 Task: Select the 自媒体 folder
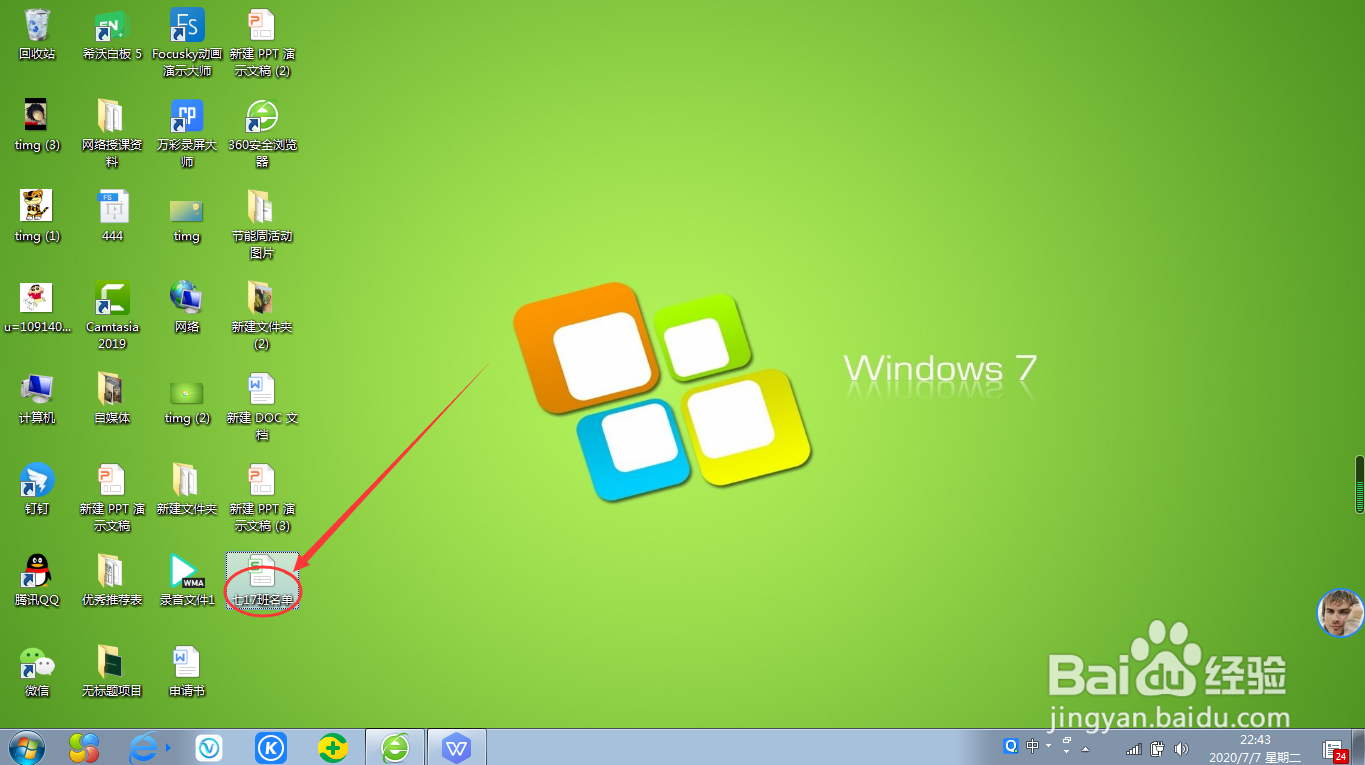point(112,398)
